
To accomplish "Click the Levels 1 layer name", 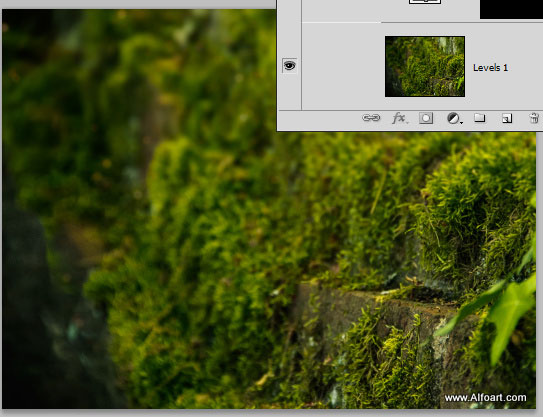I will click(x=490, y=68).
